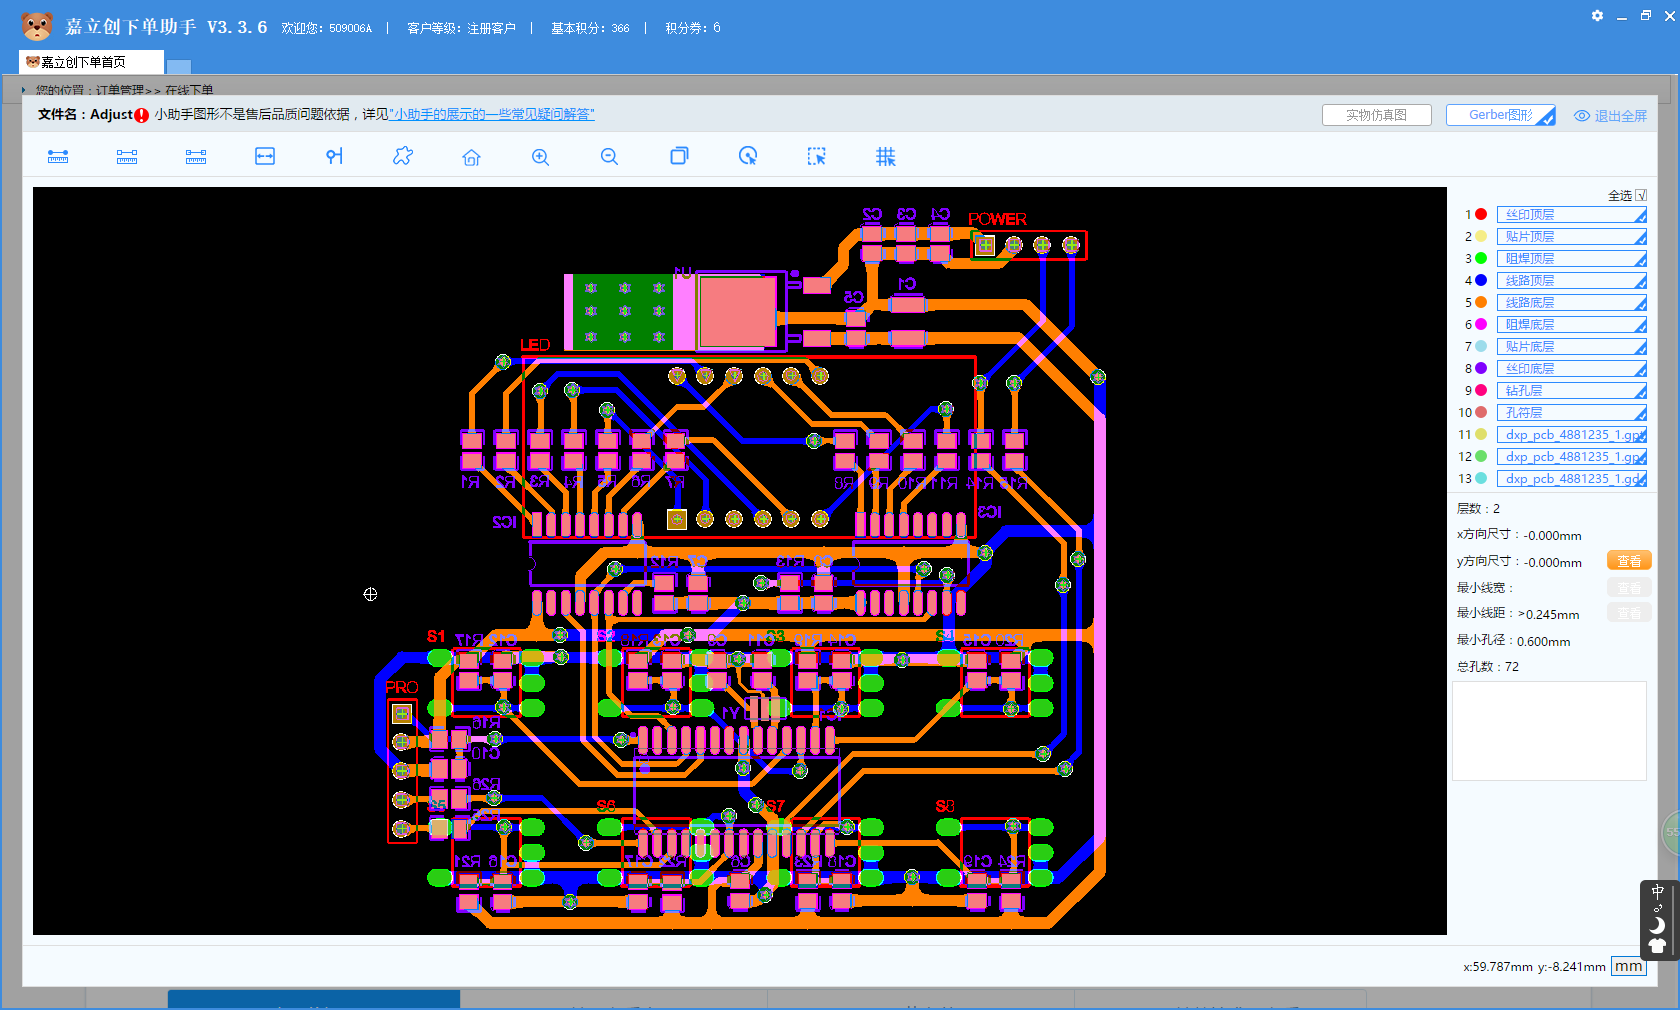The height and width of the screenshot is (1010, 1680).
Task: Open the 小助手常见疑问解答 help link
Action: 492,115
